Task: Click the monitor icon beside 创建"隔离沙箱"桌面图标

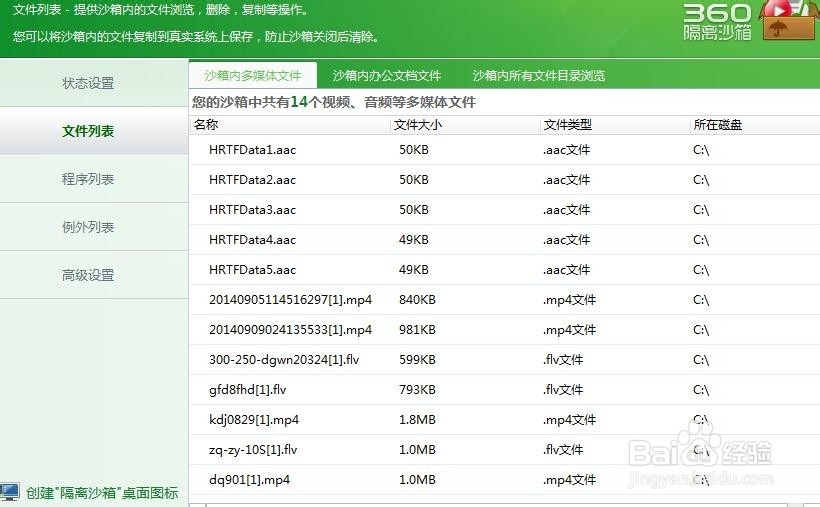Action: coord(10,492)
